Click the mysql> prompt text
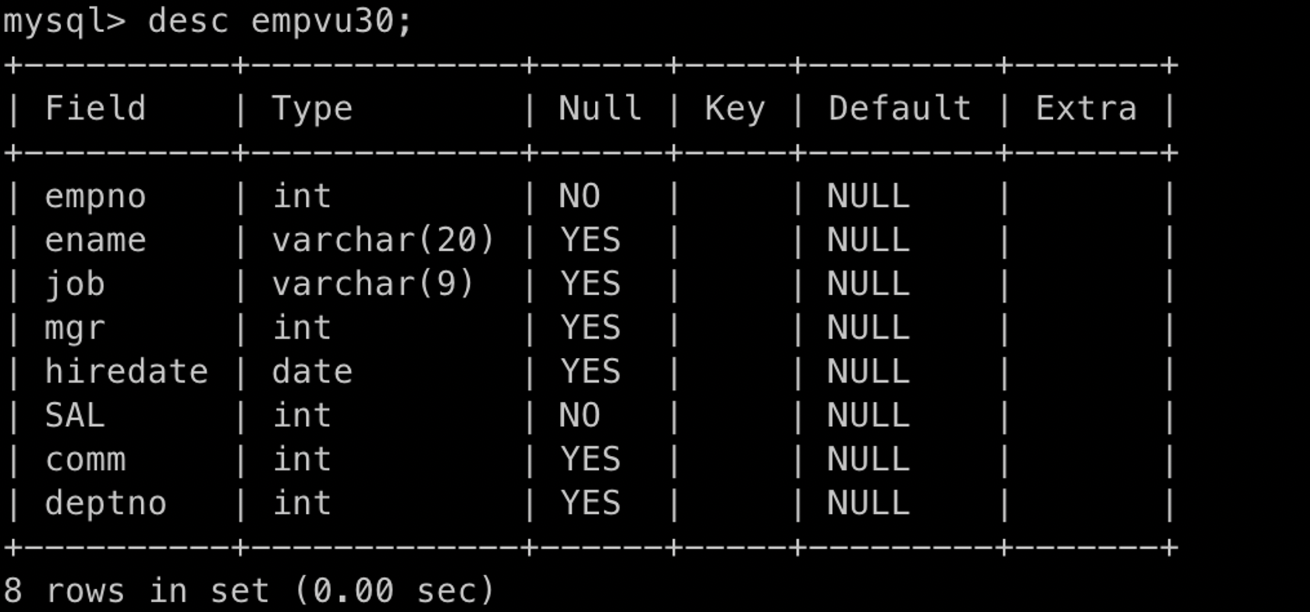The image size is (1310, 612). pos(64,21)
